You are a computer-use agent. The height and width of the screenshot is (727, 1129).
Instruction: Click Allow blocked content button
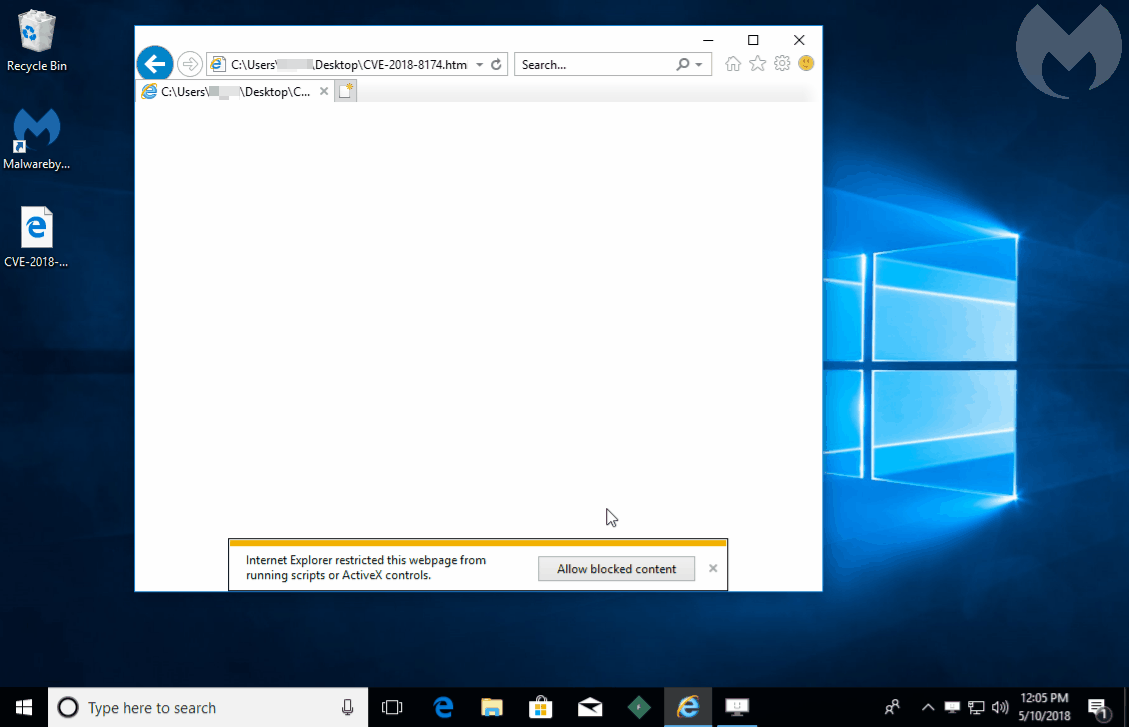(616, 569)
